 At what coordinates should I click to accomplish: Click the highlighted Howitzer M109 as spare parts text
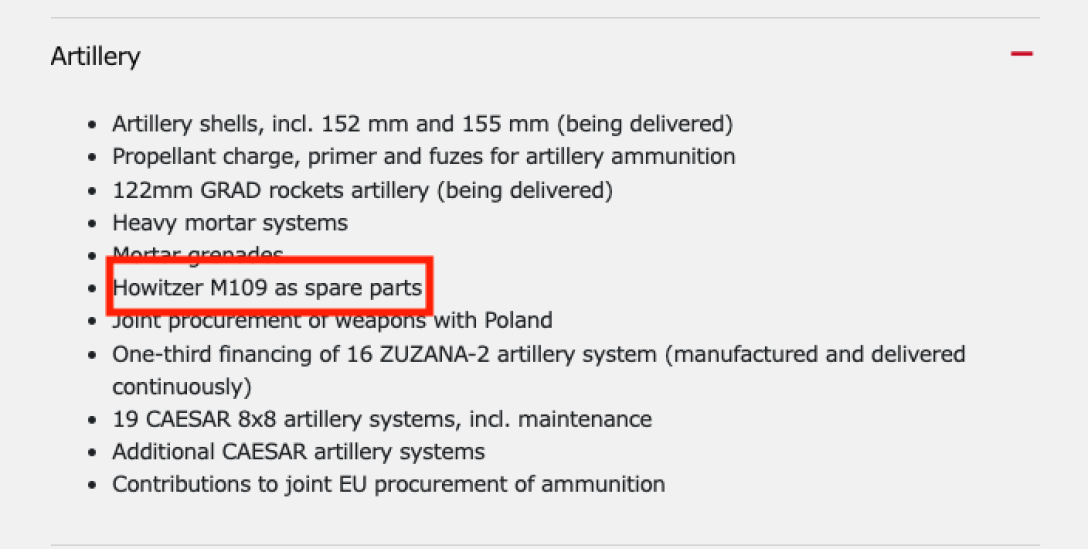267,288
